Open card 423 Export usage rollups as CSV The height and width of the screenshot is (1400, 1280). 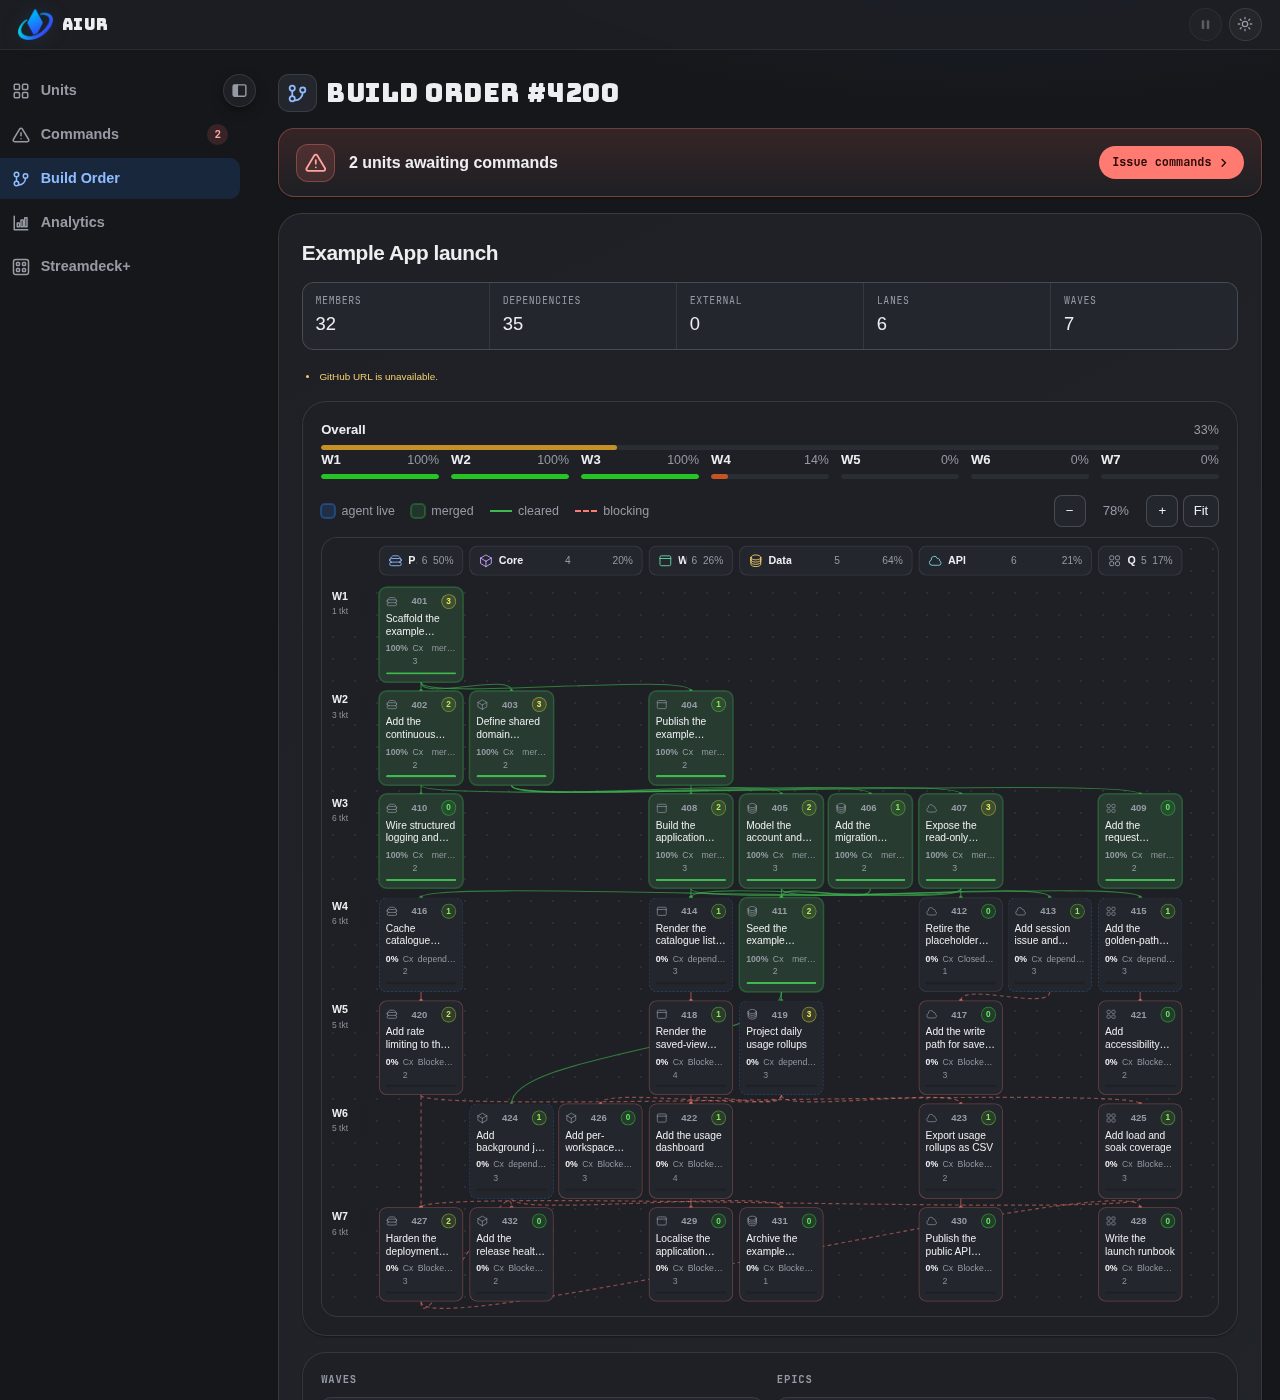[961, 1151]
